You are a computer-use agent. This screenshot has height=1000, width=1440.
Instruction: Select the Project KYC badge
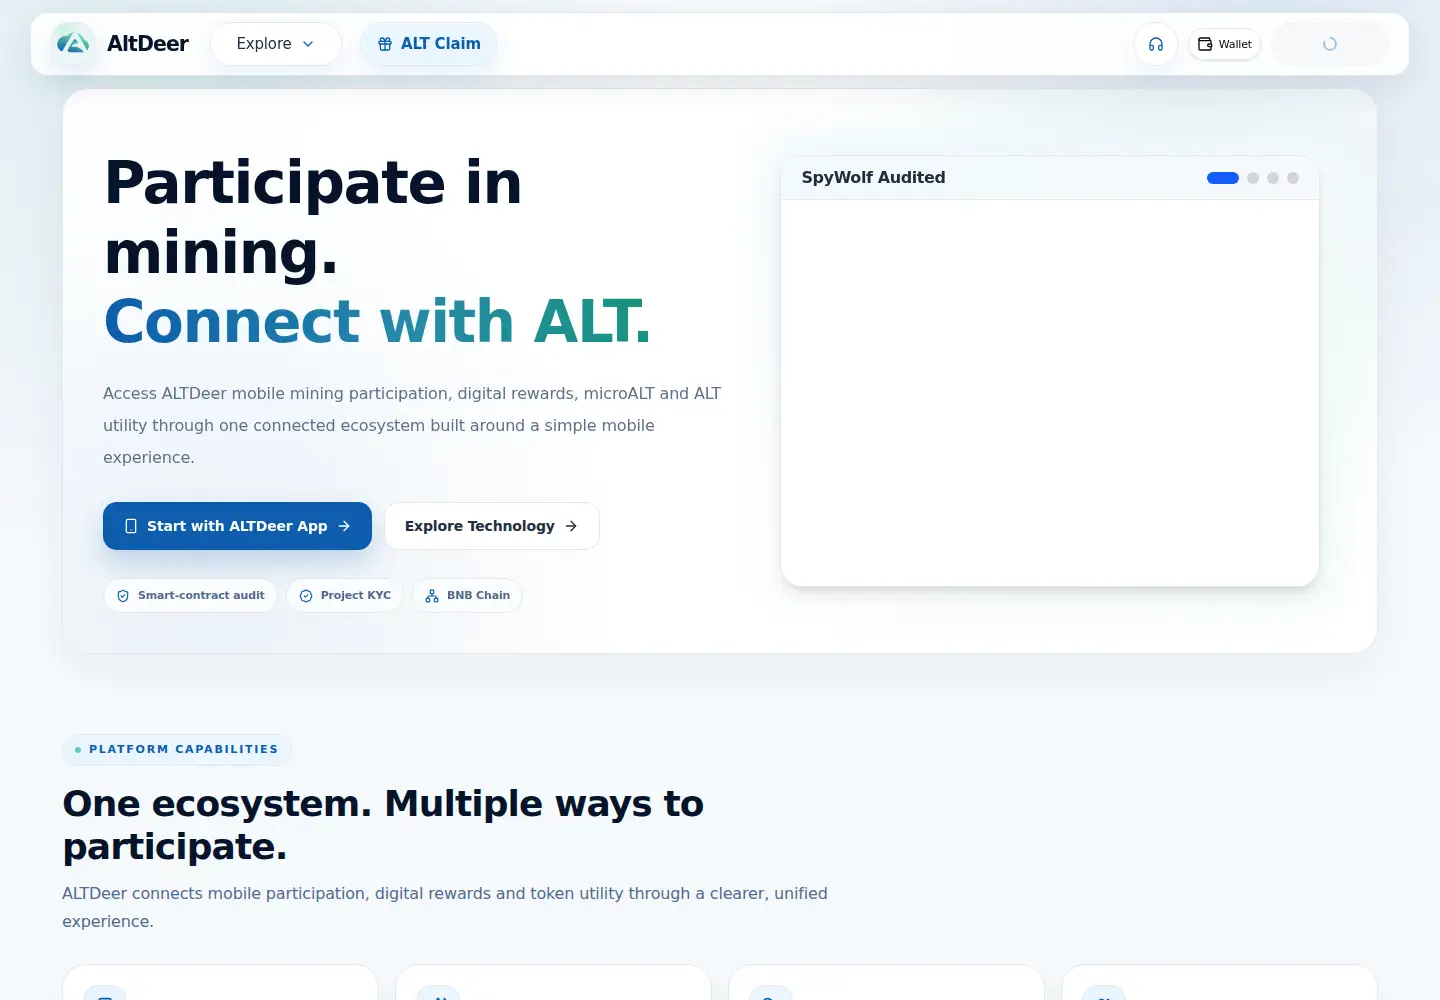point(345,595)
